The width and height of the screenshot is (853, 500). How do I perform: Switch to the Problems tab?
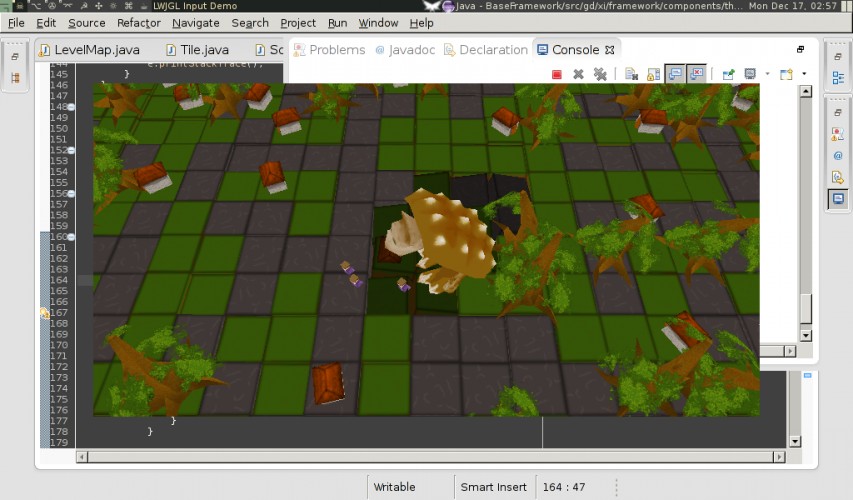[329, 50]
